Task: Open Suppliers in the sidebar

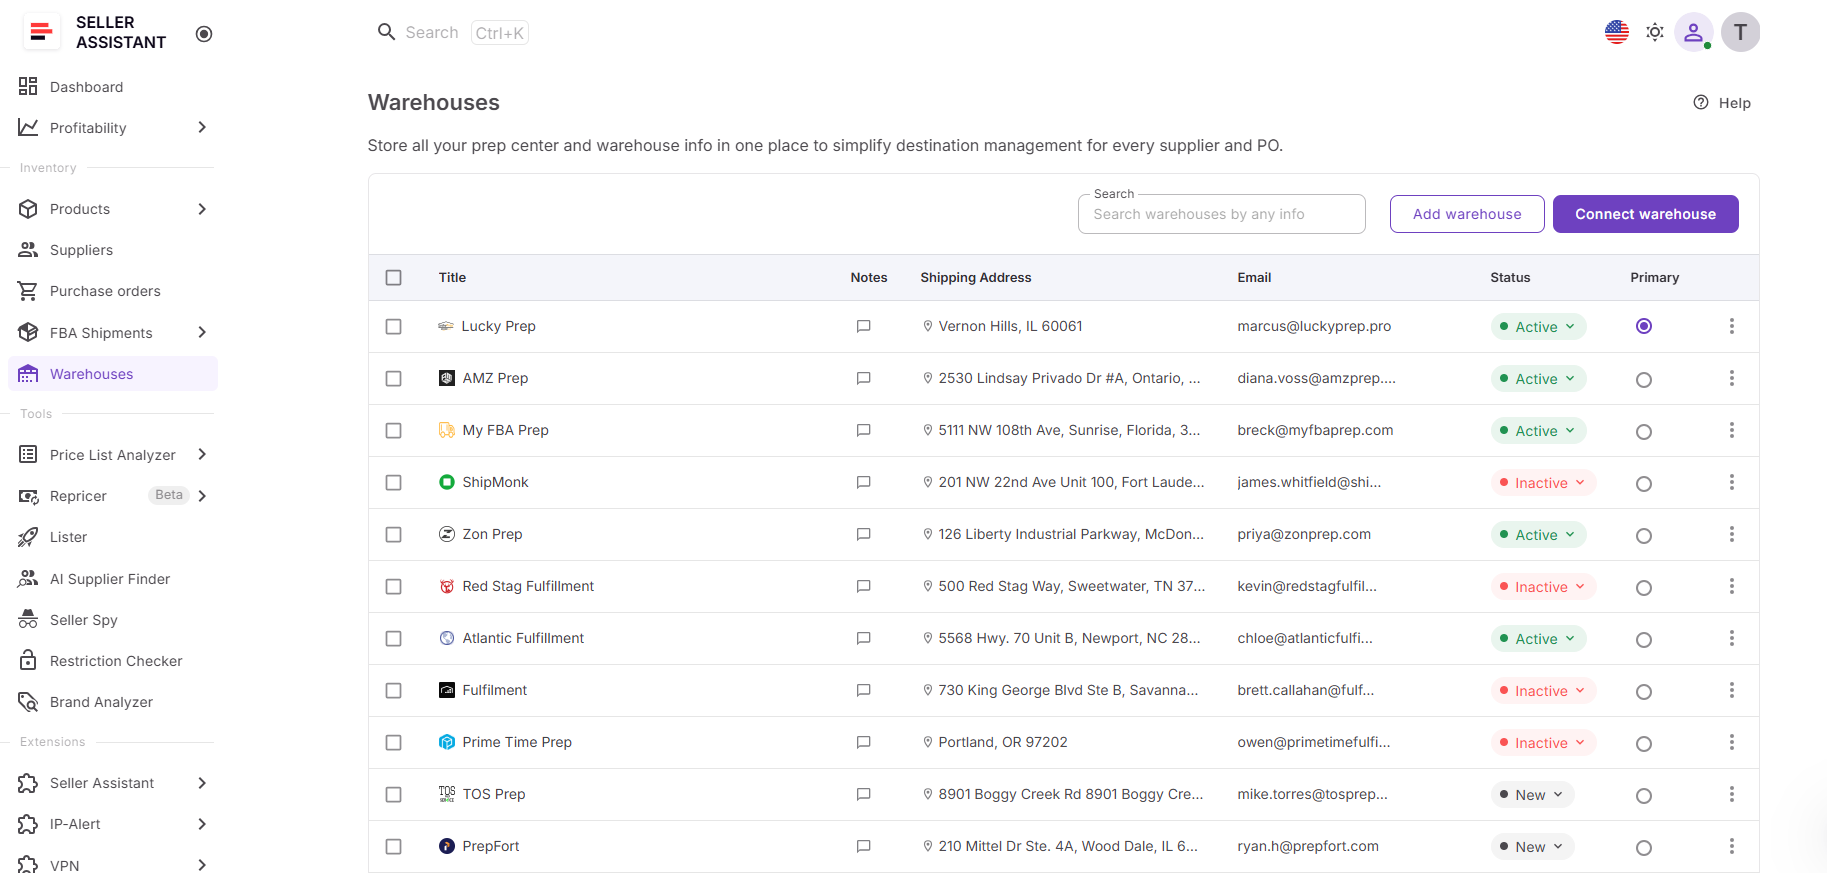Action: pos(113,250)
